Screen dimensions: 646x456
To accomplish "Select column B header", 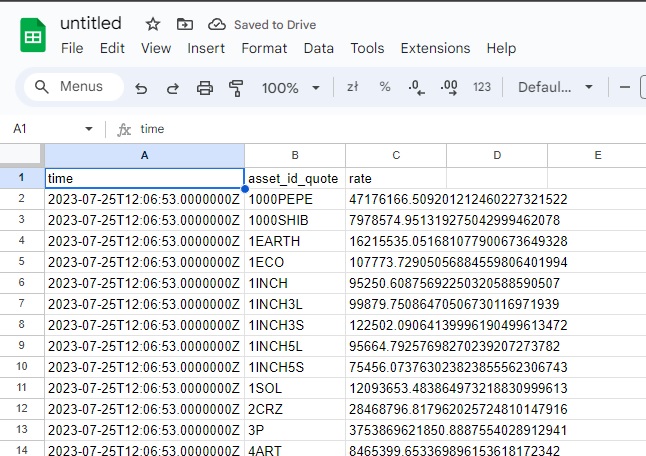I will [295, 155].
